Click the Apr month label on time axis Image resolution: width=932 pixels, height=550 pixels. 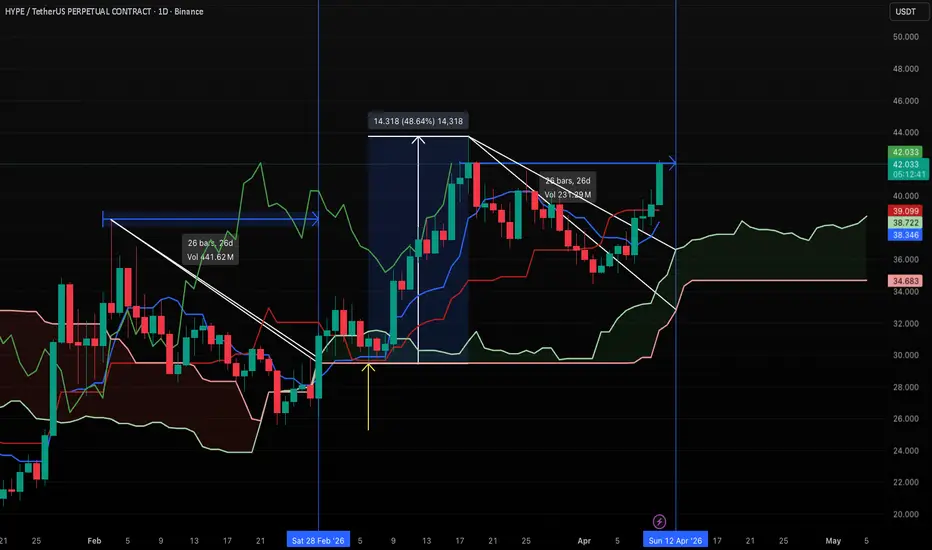tap(584, 541)
